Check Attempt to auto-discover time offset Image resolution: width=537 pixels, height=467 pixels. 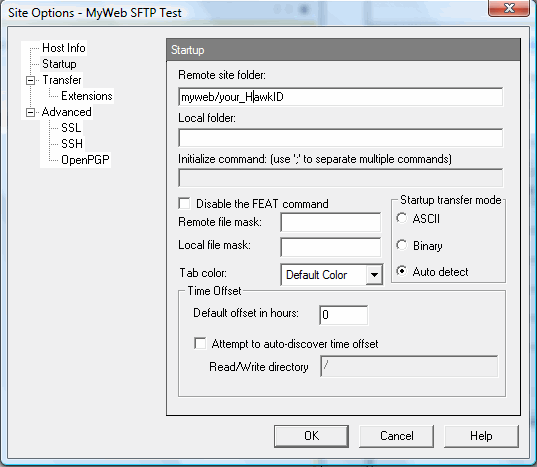tap(200, 343)
